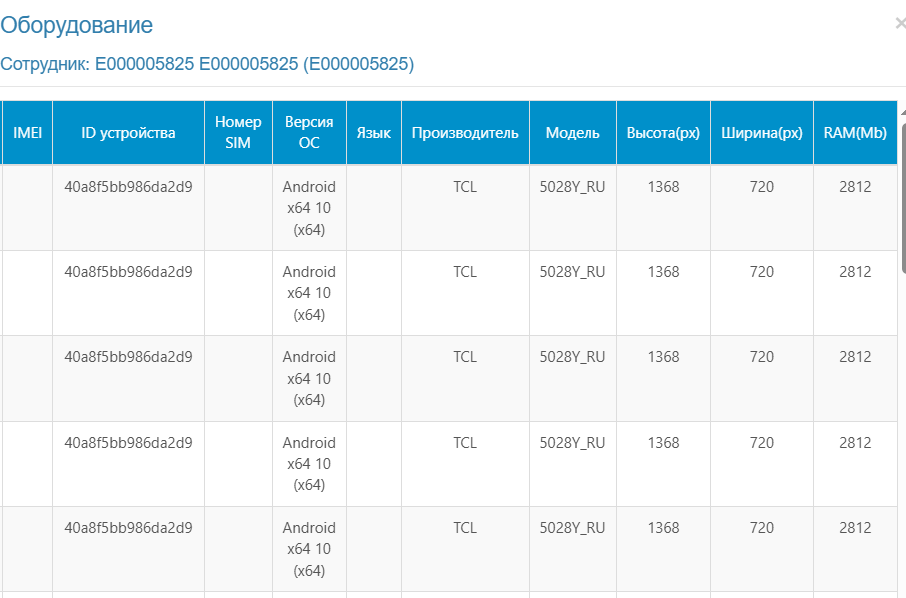Close the Оборудование dialog
This screenshot has height=598, width=906.
[900, 24]
